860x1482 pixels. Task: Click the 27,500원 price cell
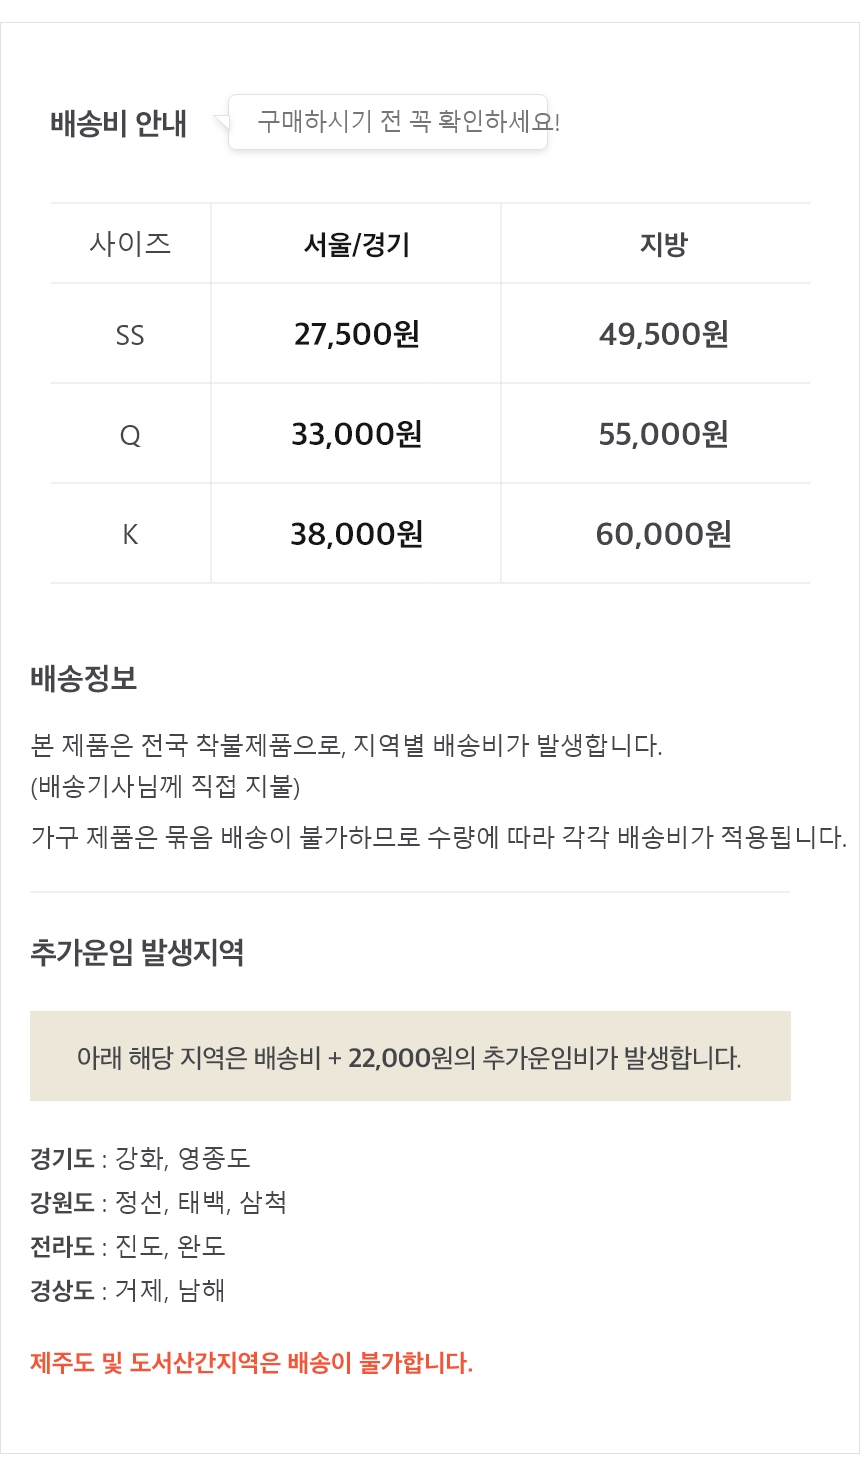pos(356,334)
